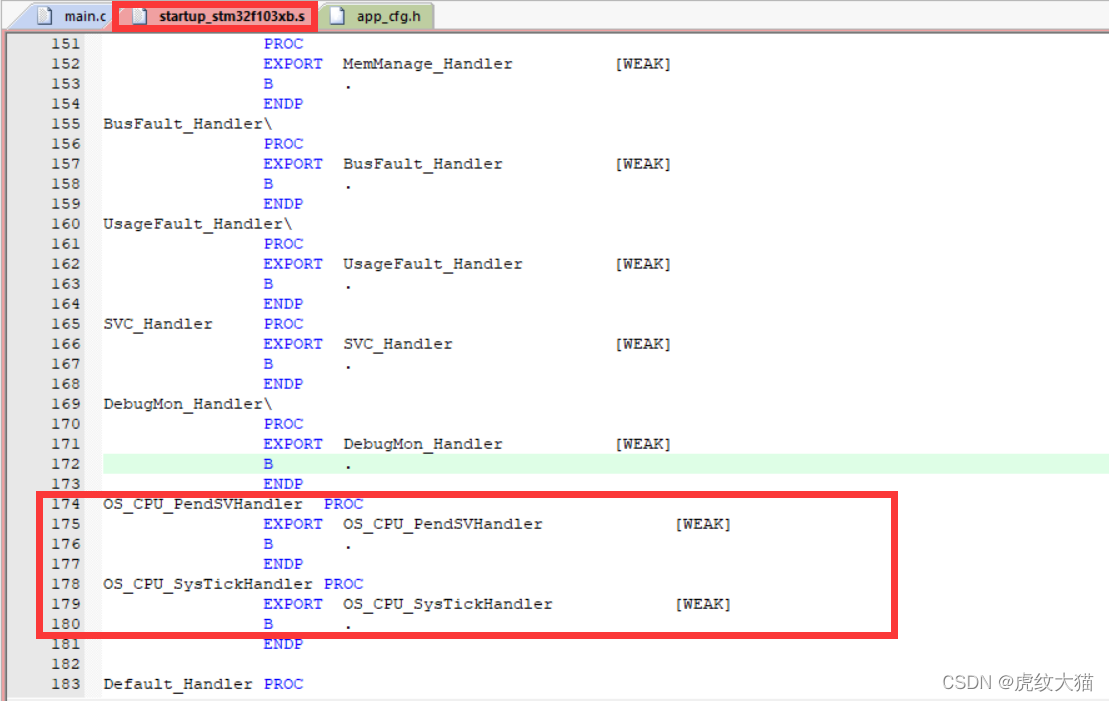Click the DebugMon_Handler\ label on line 169

coord(187,404)
